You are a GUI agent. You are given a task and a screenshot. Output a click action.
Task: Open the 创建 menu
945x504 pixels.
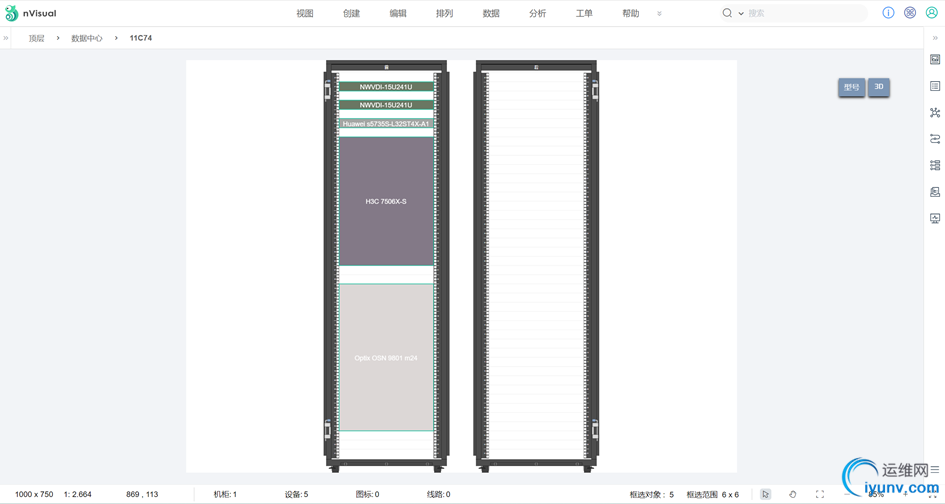(x=351, y=13)
